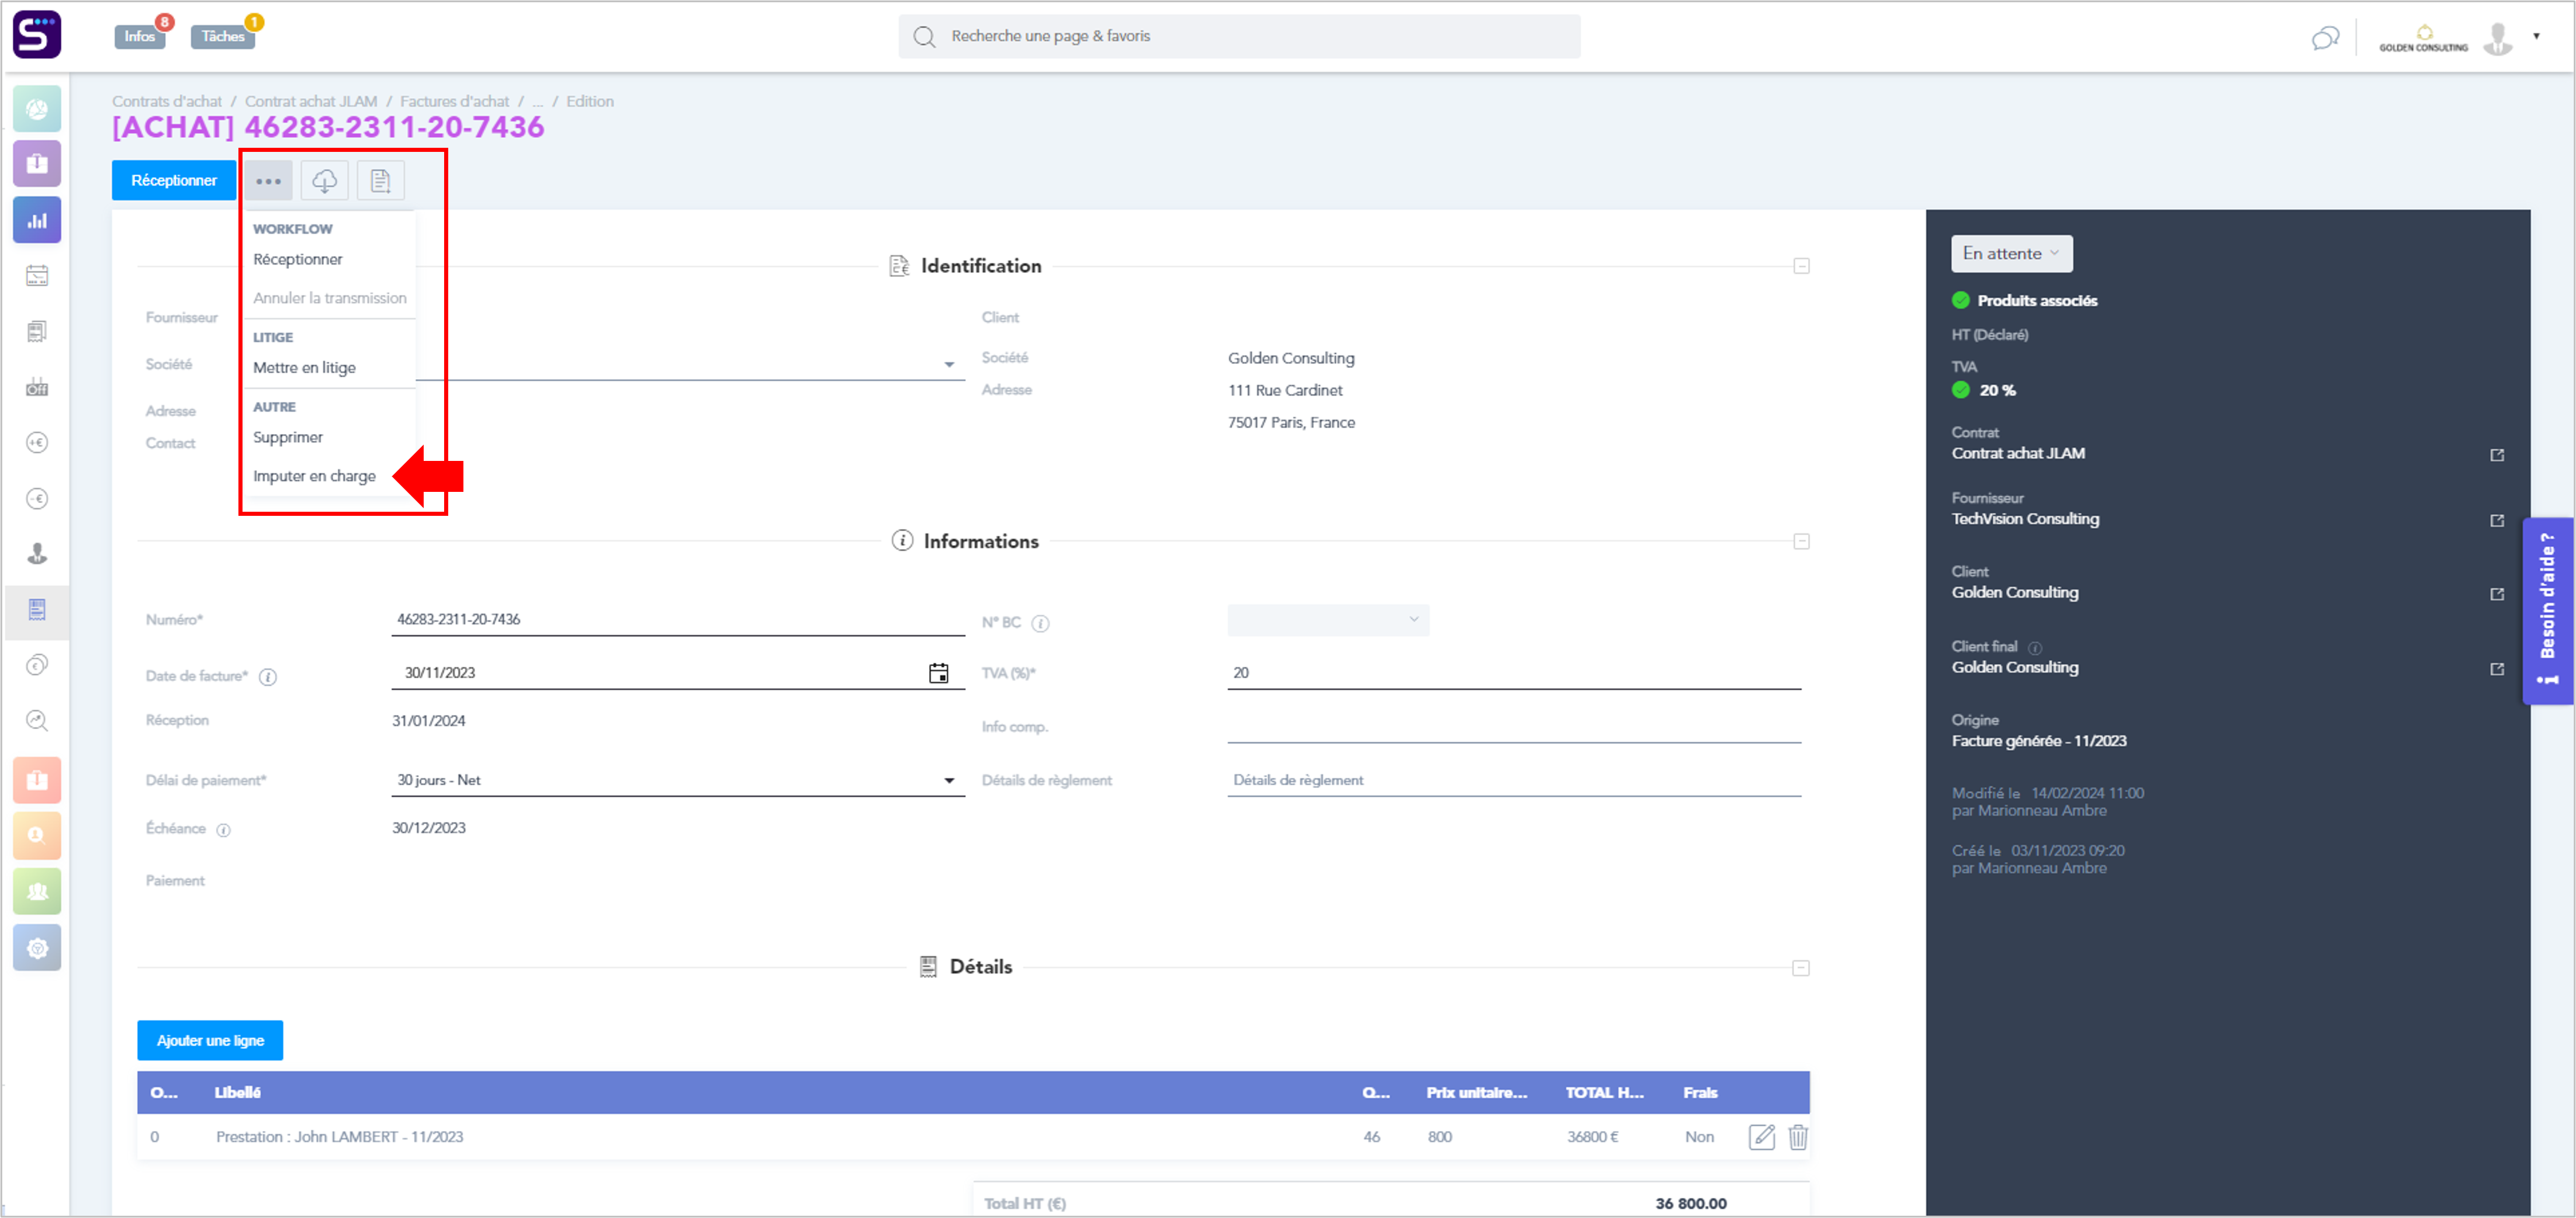This screenshot has height=1218, width=2576.
Task: Open the user account menu arrow
Action: (2535, 37)
